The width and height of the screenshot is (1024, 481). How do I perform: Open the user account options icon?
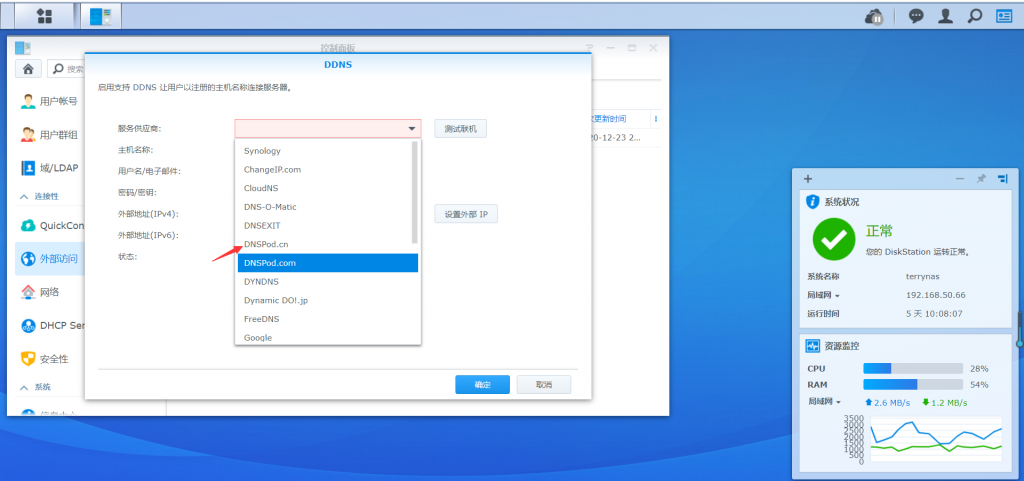coord(945,16)
